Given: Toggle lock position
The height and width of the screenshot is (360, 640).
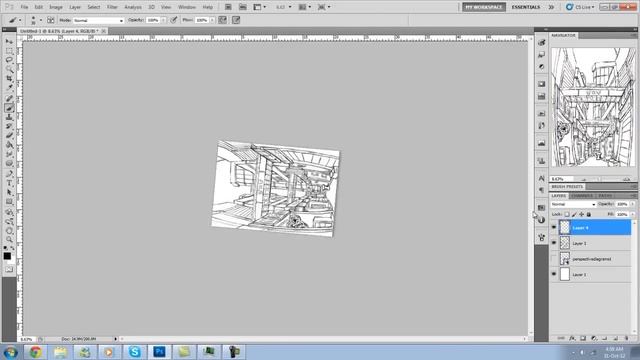Looking at the screenshot, I should [x=582, y=214].
